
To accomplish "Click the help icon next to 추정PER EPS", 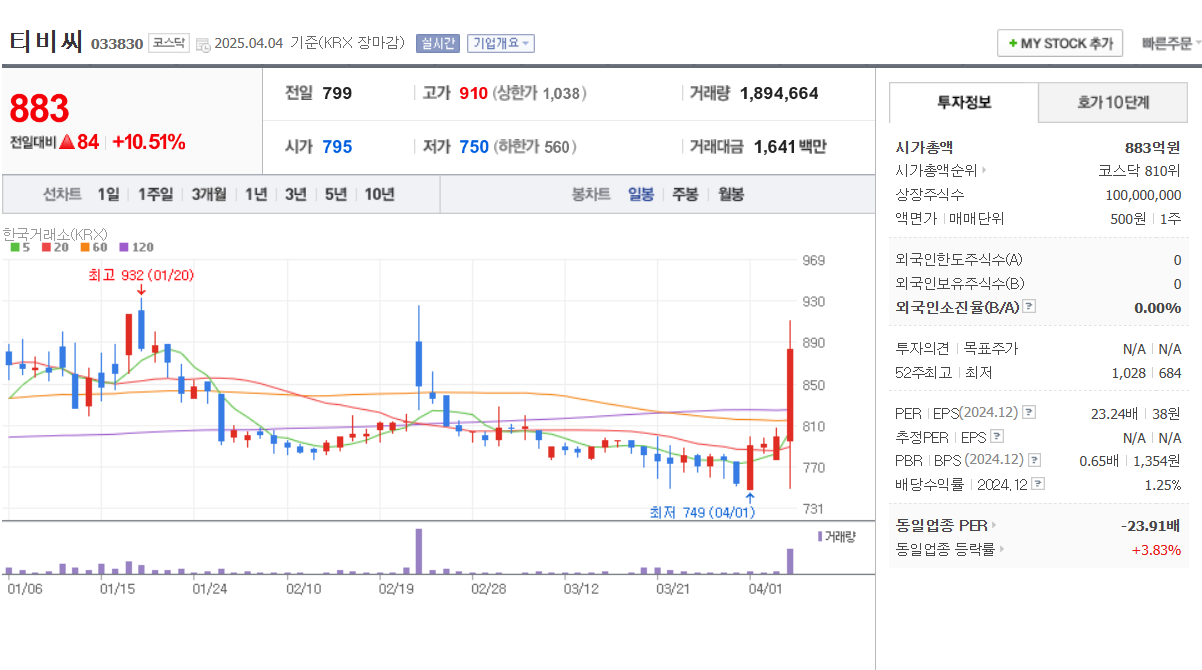I will point(996,437).
